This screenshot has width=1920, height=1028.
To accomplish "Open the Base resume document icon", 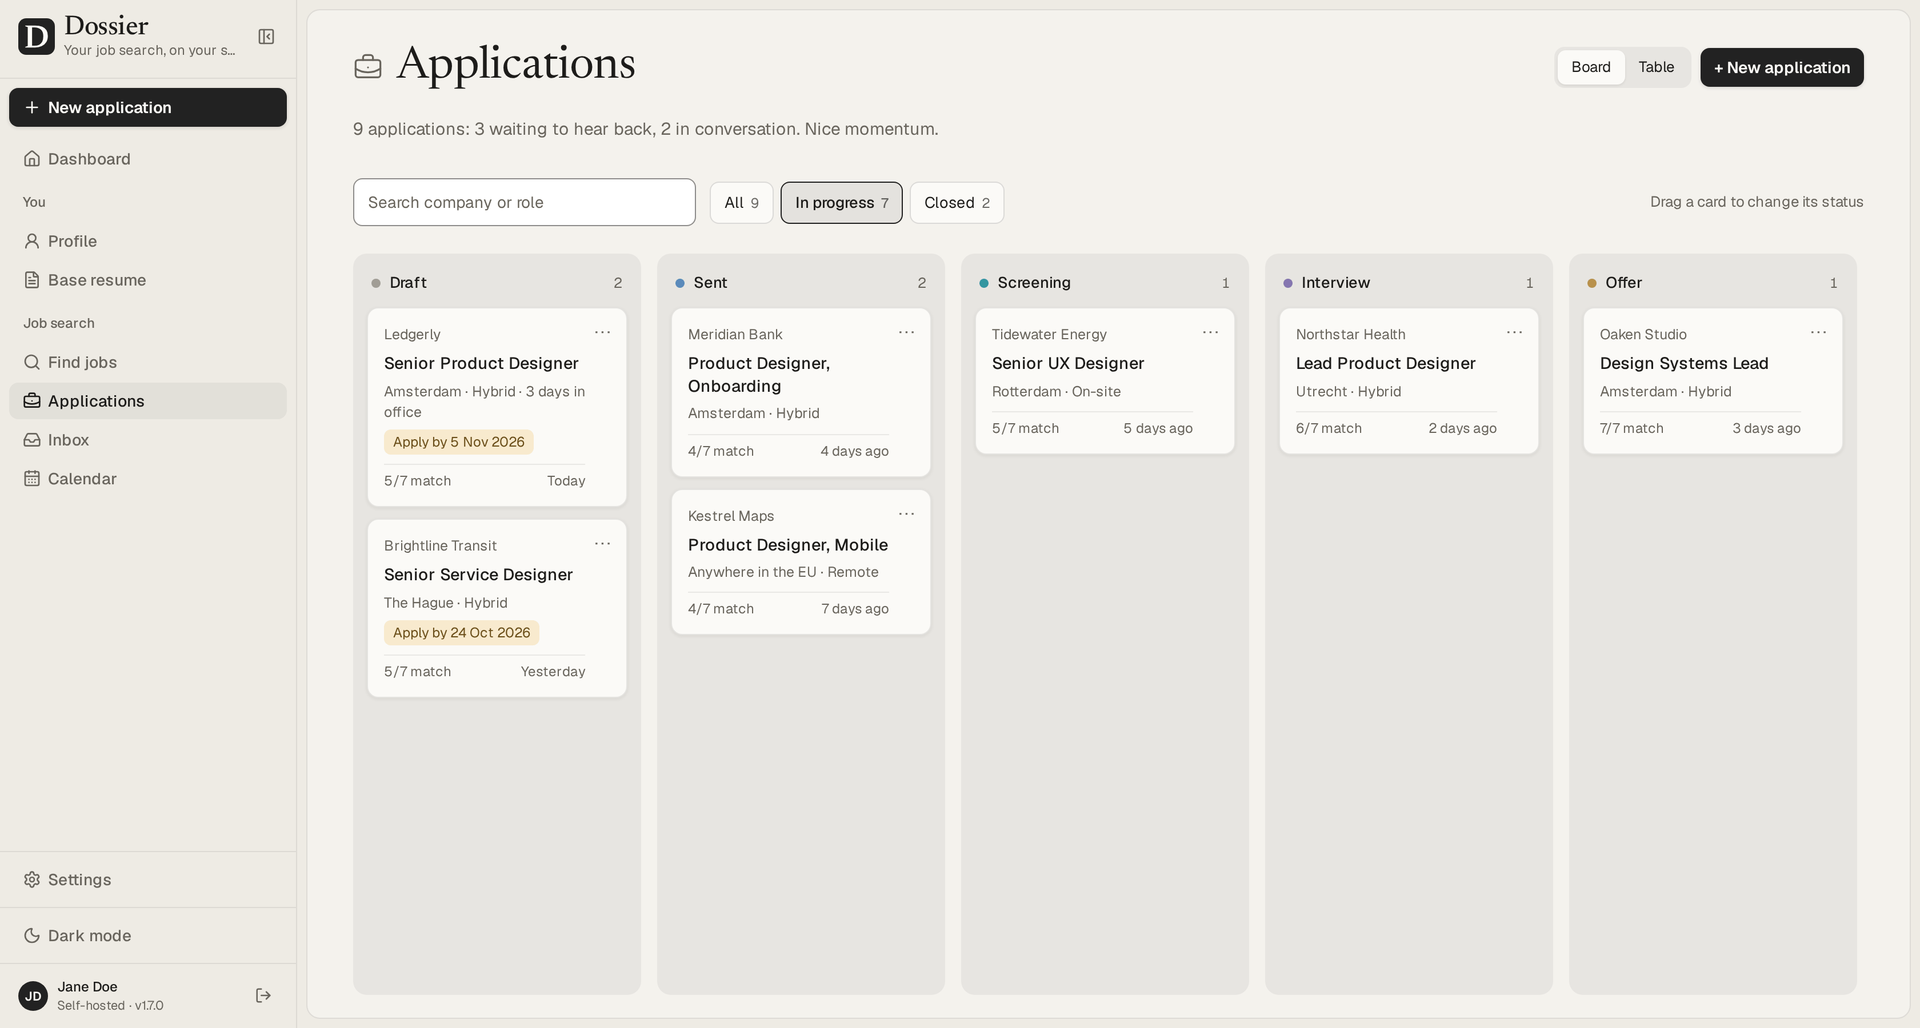I will pos(32,280).
